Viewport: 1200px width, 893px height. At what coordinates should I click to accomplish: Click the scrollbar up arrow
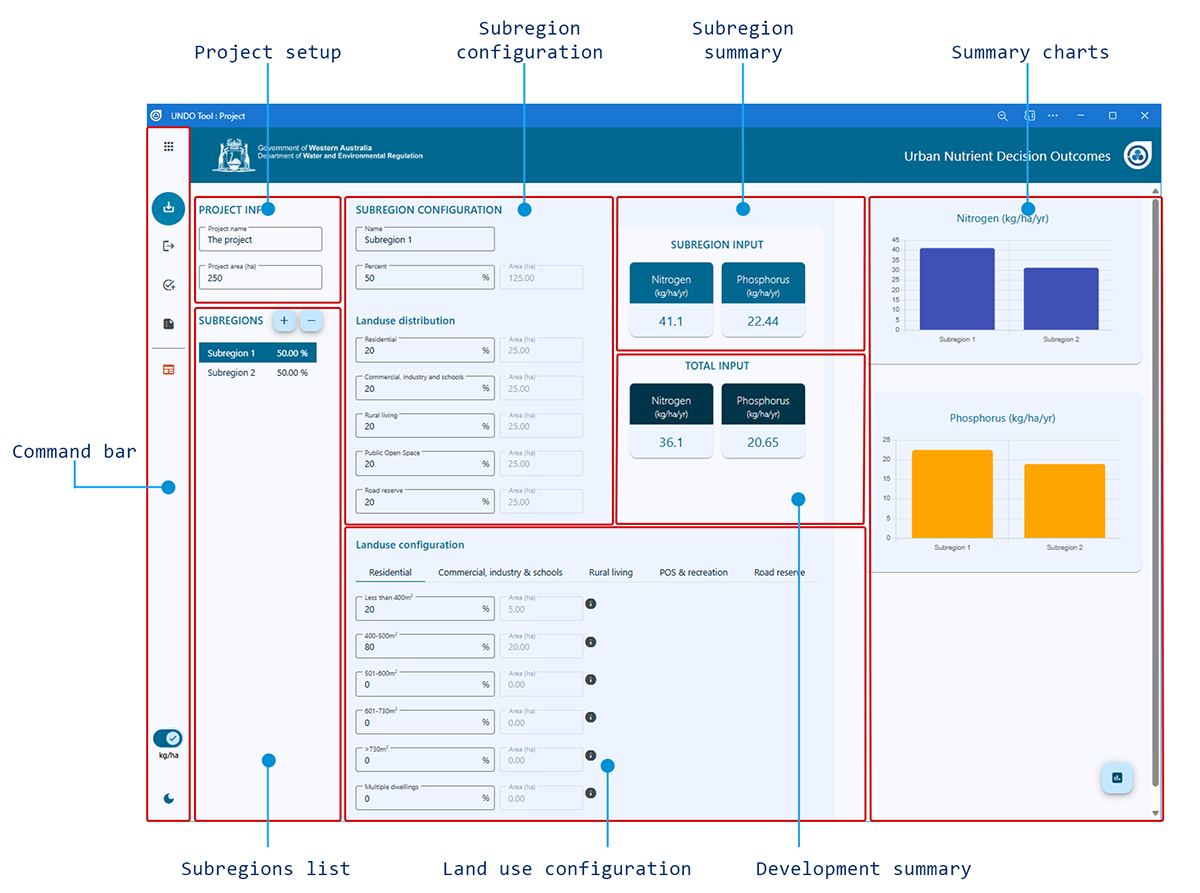pos(1156,190)
